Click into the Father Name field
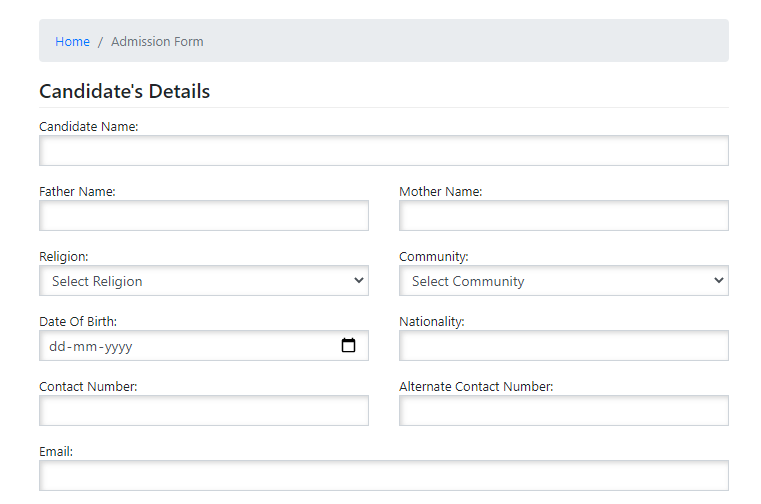Image resolution: width=761 pixels, height=504 pixels. pos(204,216)
